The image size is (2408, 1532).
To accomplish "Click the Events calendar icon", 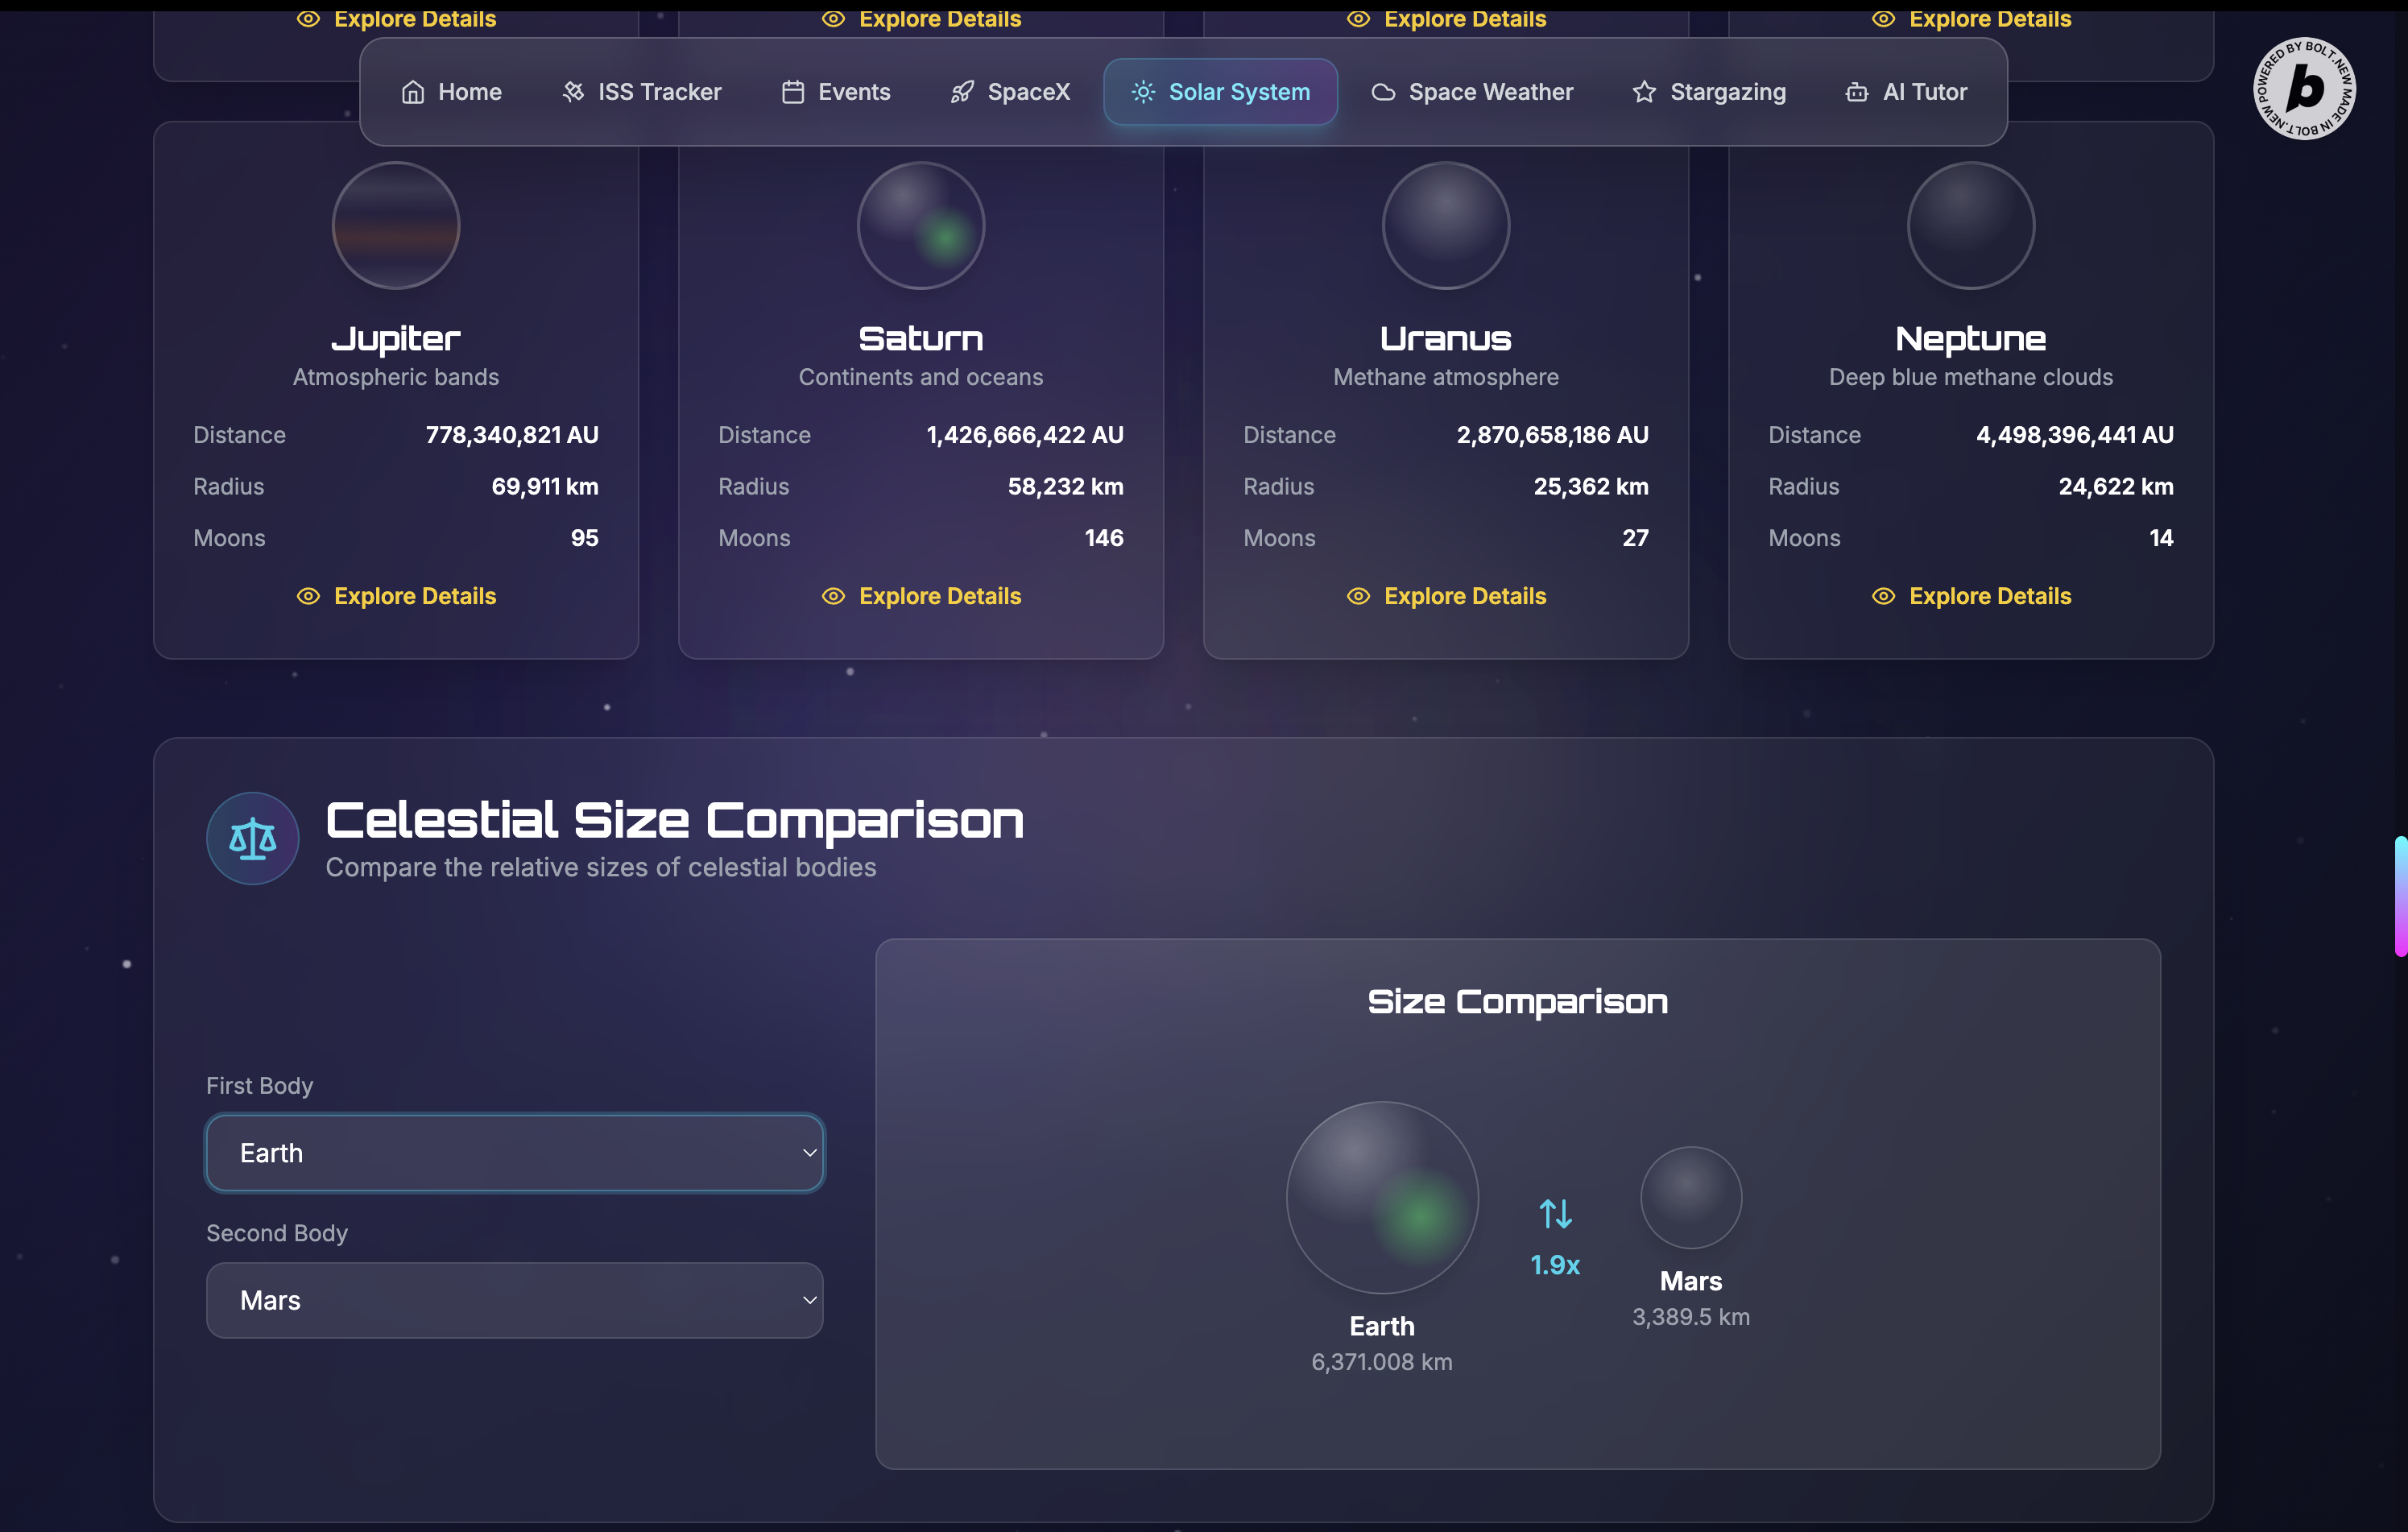I will tap(793, 92).
